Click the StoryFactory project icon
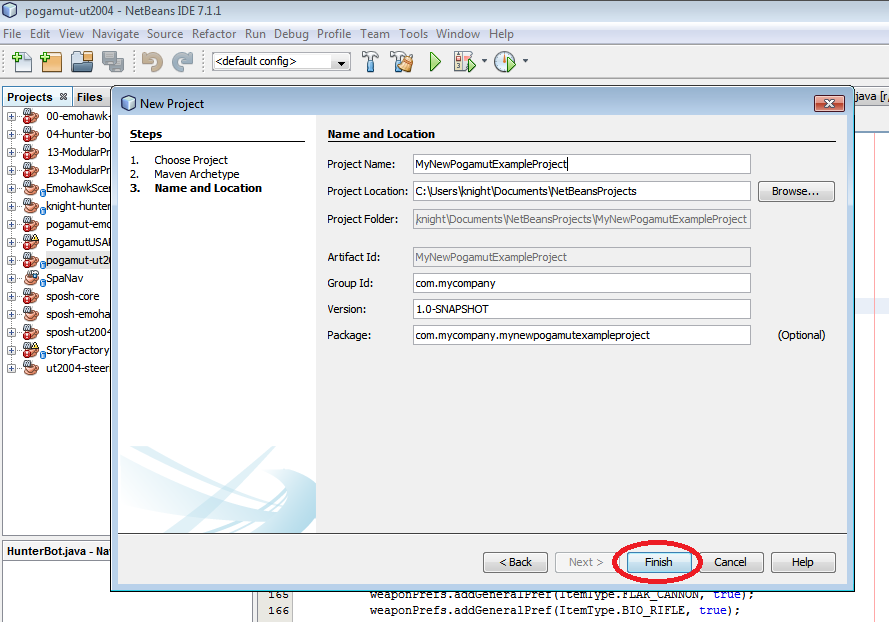The image size is (889, 622). pos(31,350)
